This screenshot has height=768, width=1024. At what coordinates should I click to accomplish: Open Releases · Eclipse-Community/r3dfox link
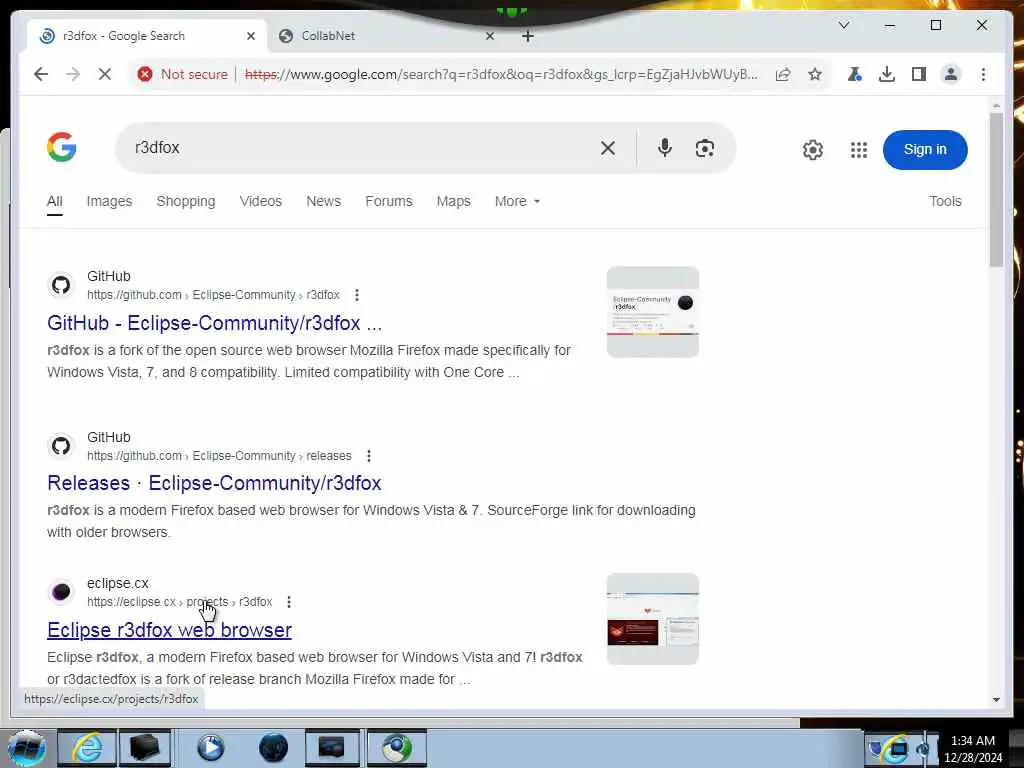click(x=214, y=483)
